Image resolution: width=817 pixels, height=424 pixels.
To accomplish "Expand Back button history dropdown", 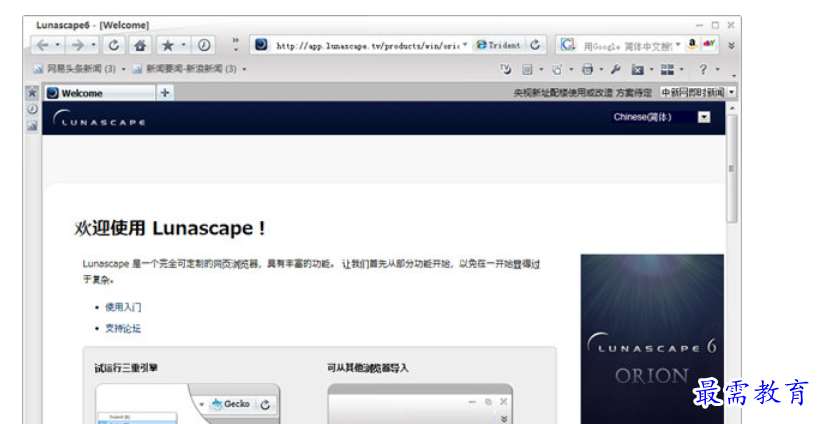I will click(x=57, y=45).
